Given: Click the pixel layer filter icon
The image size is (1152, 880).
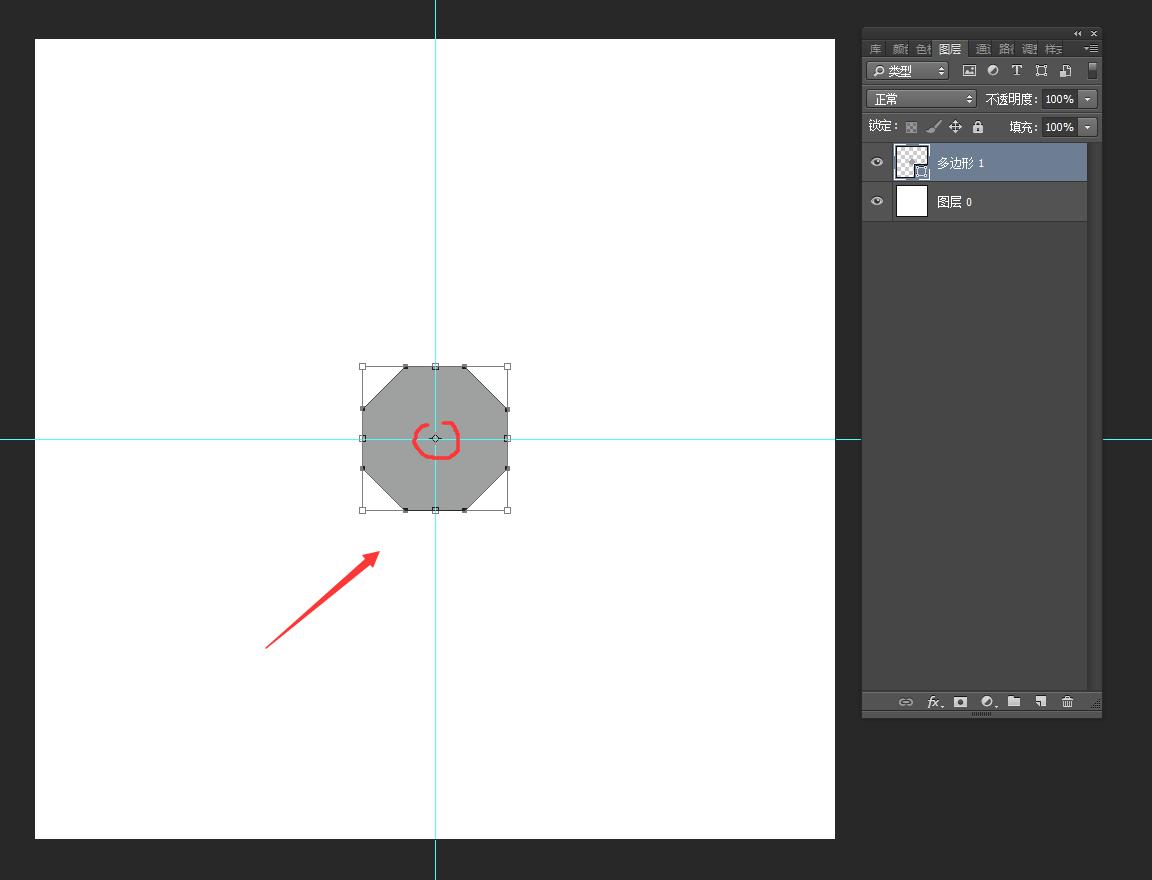Looking at the screenshot, I should tap(968, 71).
